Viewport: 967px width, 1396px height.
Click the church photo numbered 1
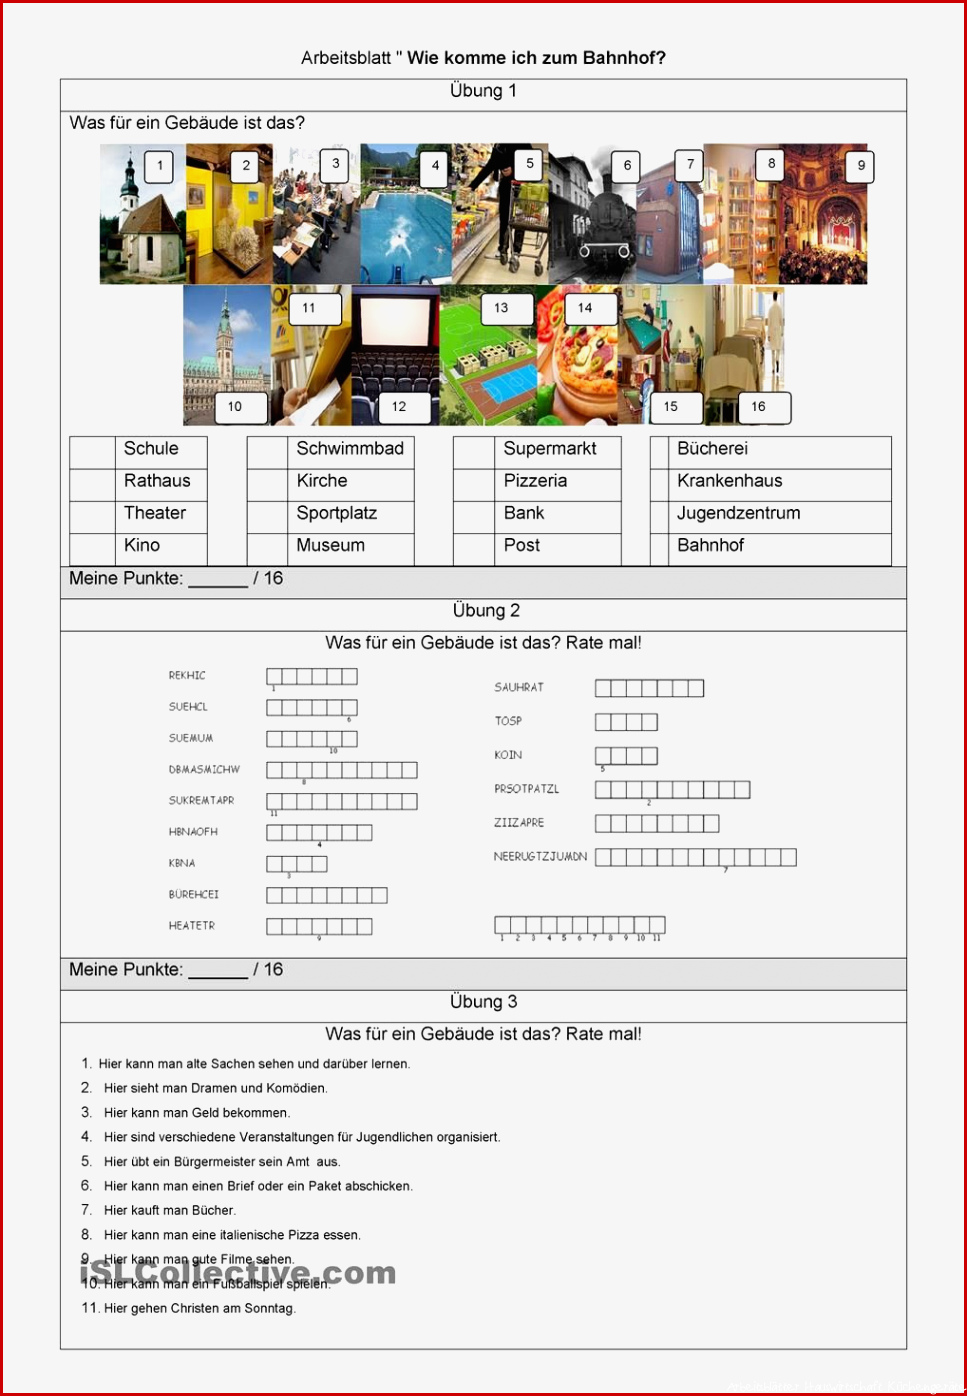143,214
